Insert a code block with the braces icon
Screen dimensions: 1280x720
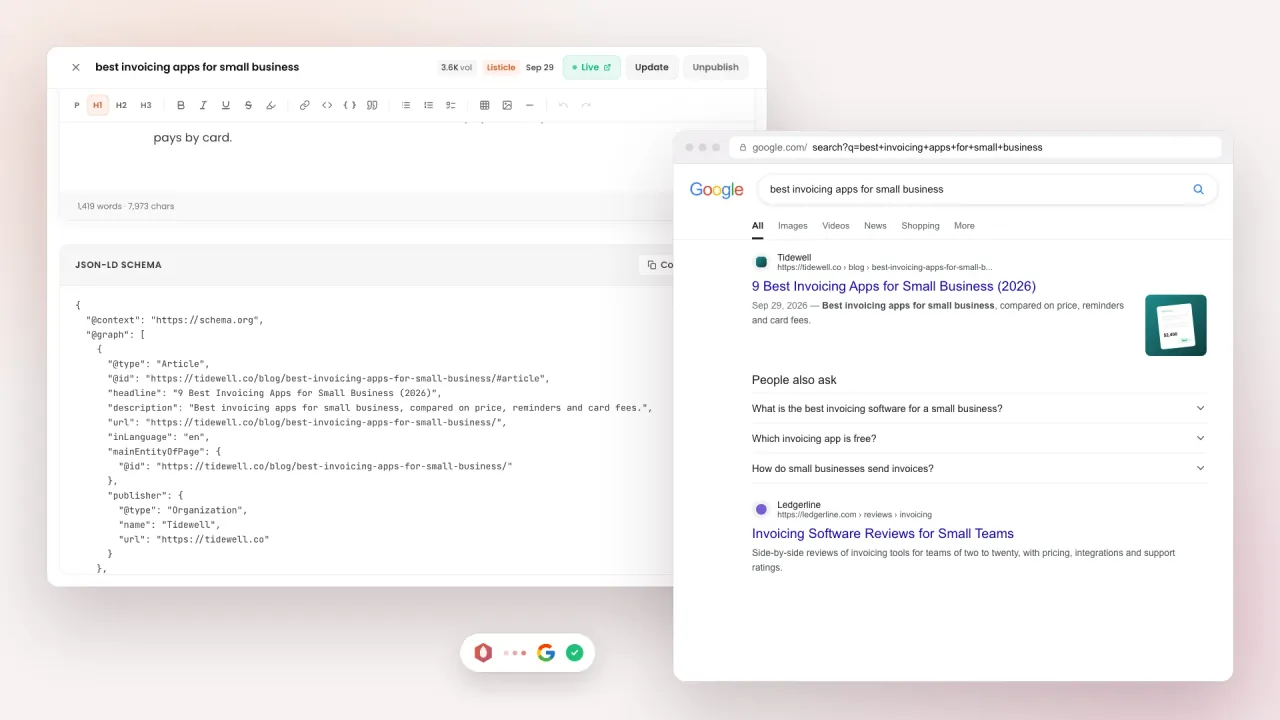350,105
